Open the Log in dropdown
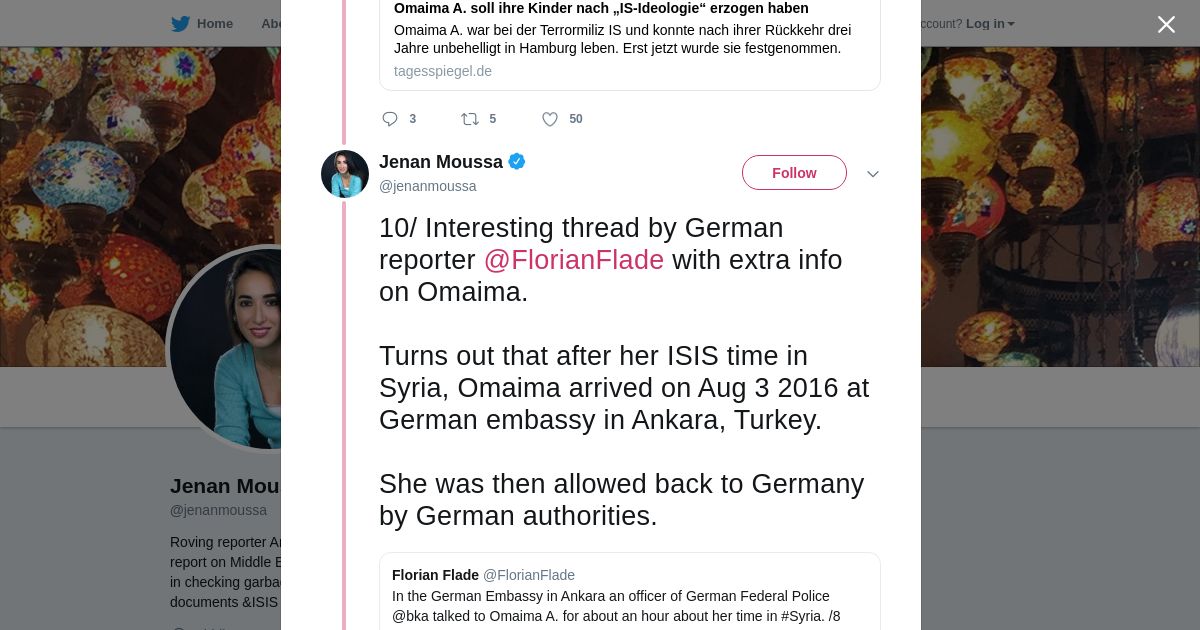 tap(989, 23)
